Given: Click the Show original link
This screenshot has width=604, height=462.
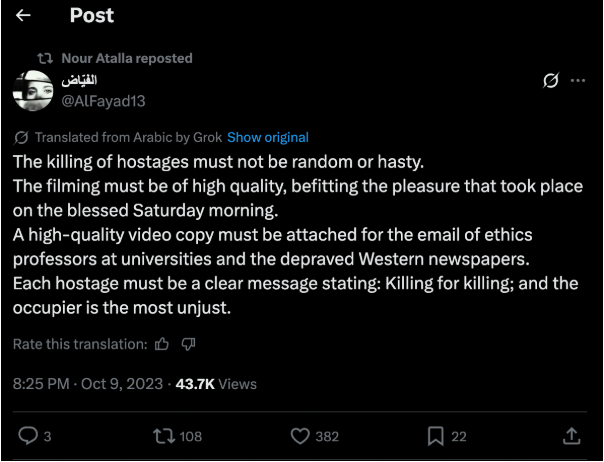Looking at the screenshot, I should point(268,137).
